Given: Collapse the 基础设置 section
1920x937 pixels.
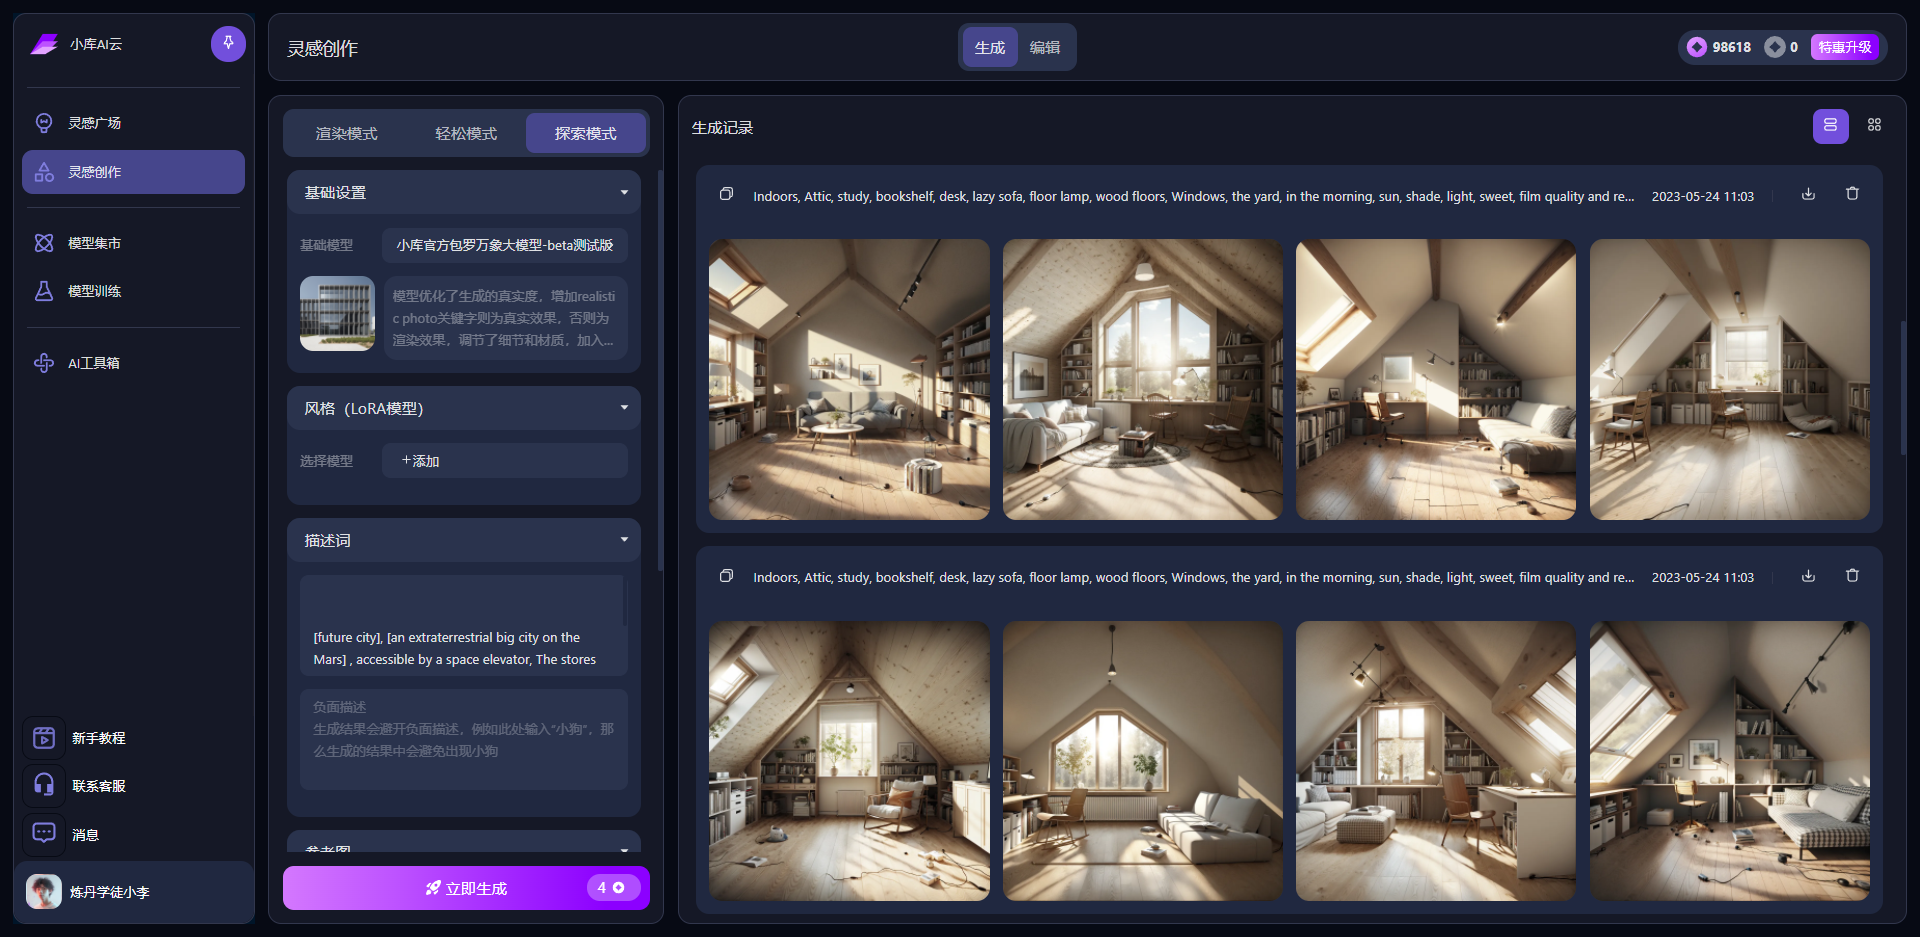Looking at the screenshot, I should [624, 193].
